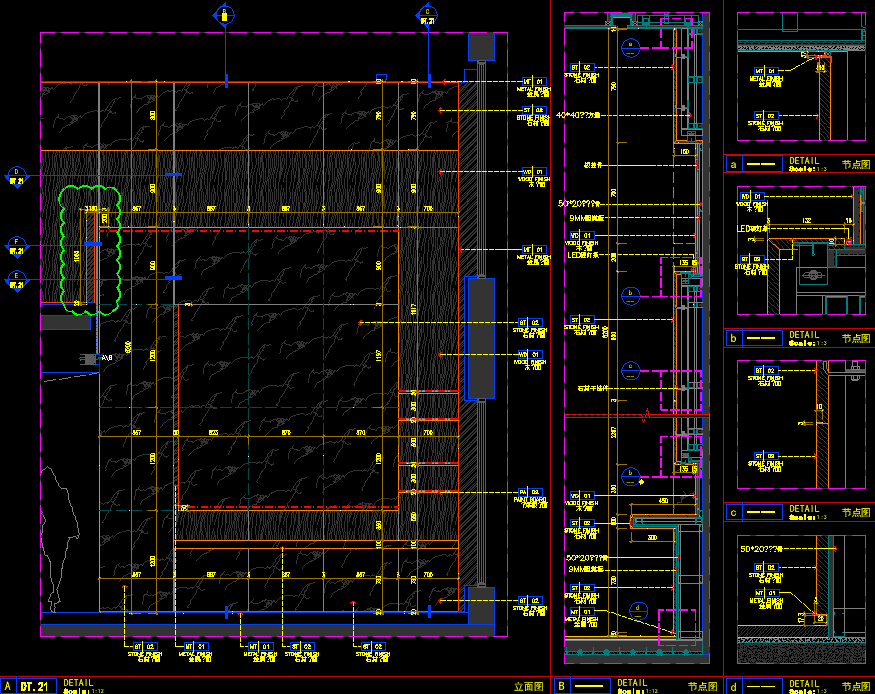This screenshot has width=875, height=694.
Task: Click the 石材干挂件 annotation
Action: coord(593,388)
